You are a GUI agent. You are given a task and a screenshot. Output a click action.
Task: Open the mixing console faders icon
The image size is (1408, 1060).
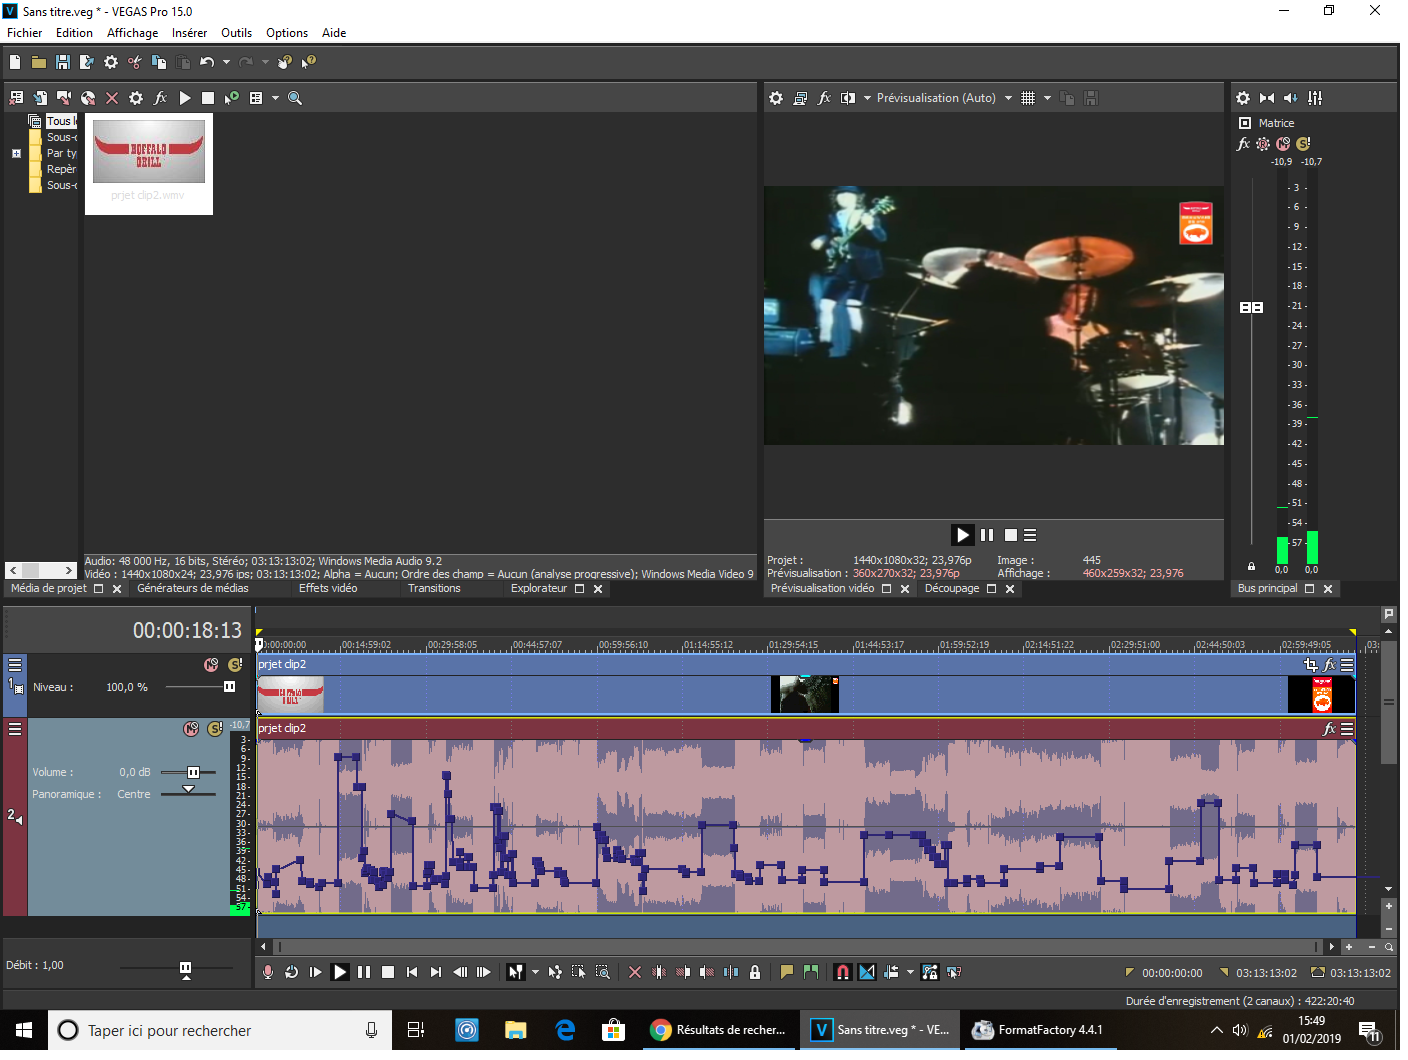click(1315, 98)
